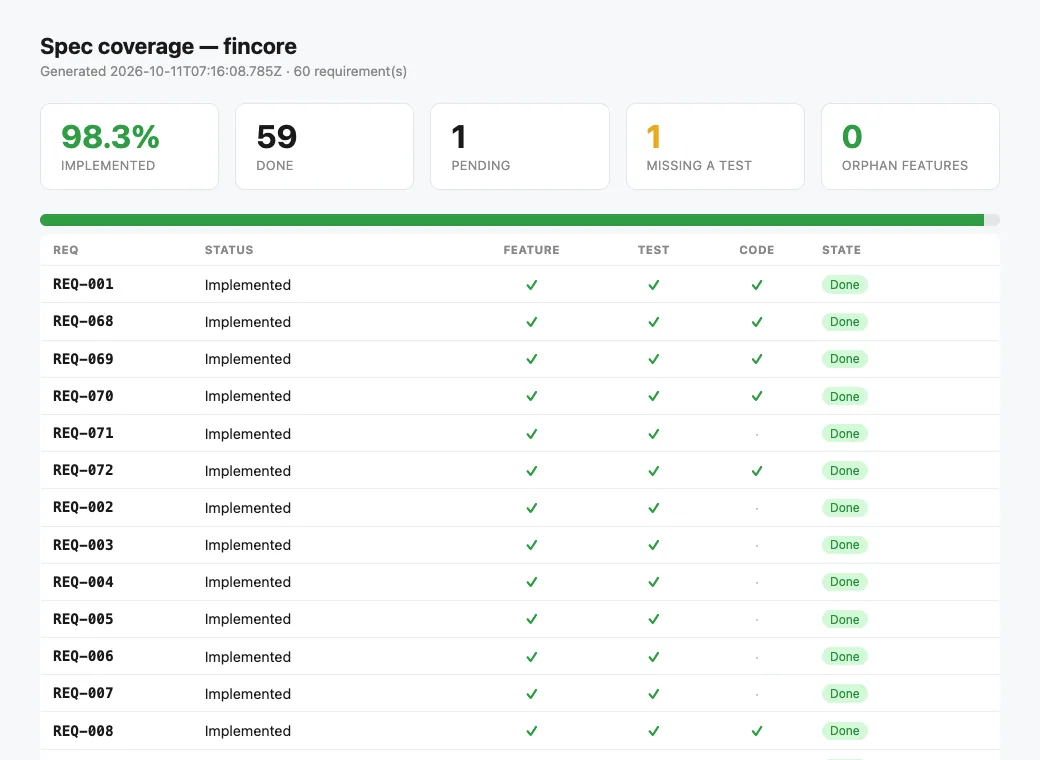This screenshot has width=1040, height=760.
Task: Click the Done badge in the REQ-008 row
Action: tap(844, 731)
